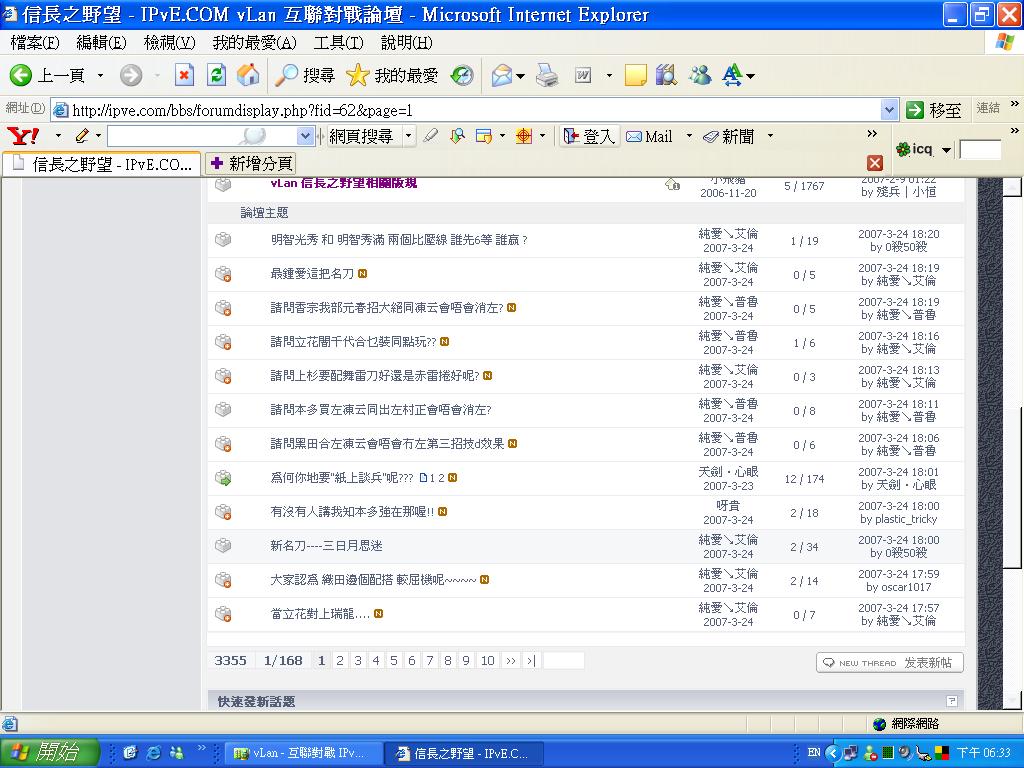Viewport: 1024px width, 768px height.
Task: Click the Y! icon on the Yahoo toolbar
Action: (x=22, y=135)
